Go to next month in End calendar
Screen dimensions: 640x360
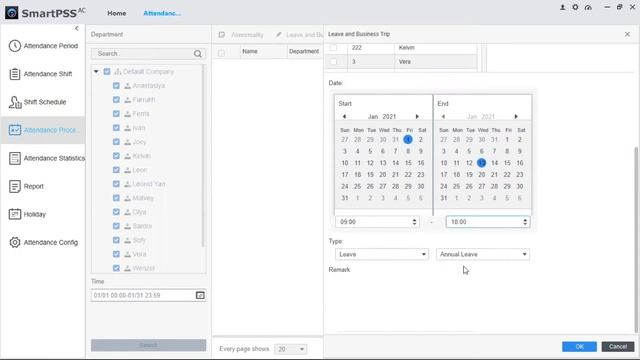coord(516,116)
